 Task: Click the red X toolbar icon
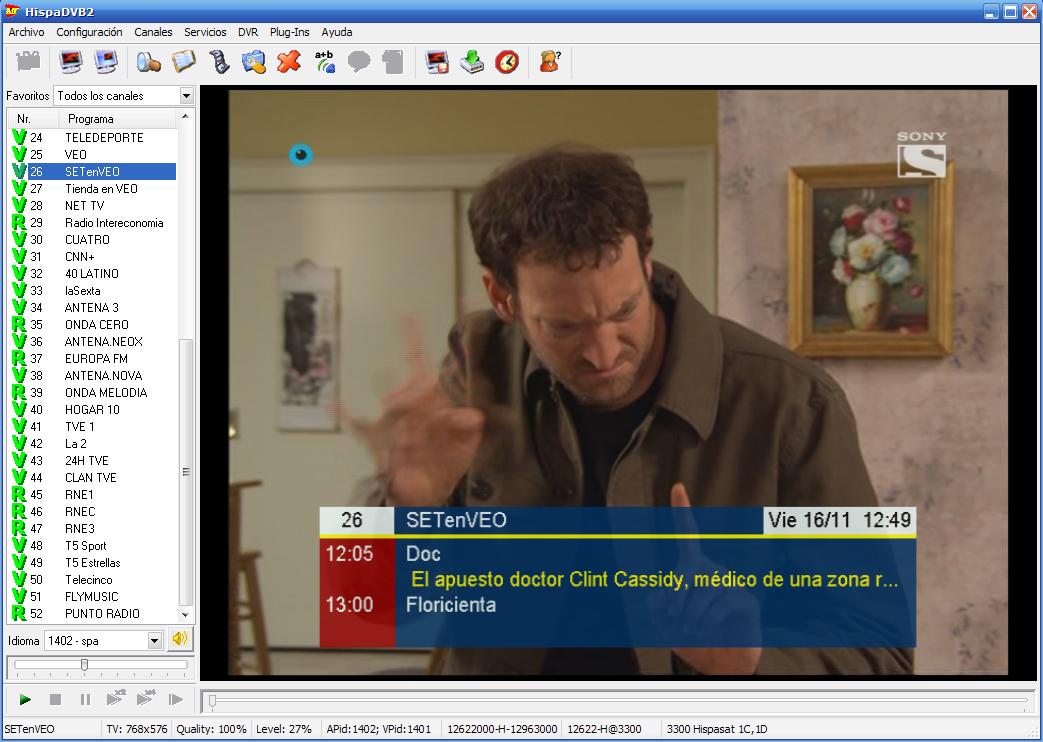tap(289, 62)
